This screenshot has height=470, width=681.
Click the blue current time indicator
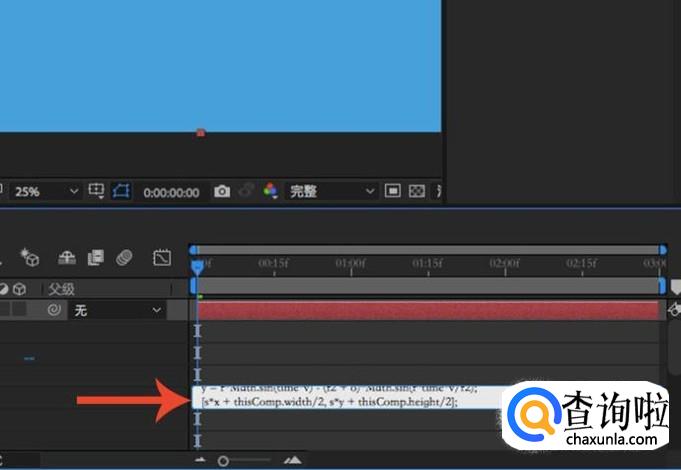coord(197,266)
